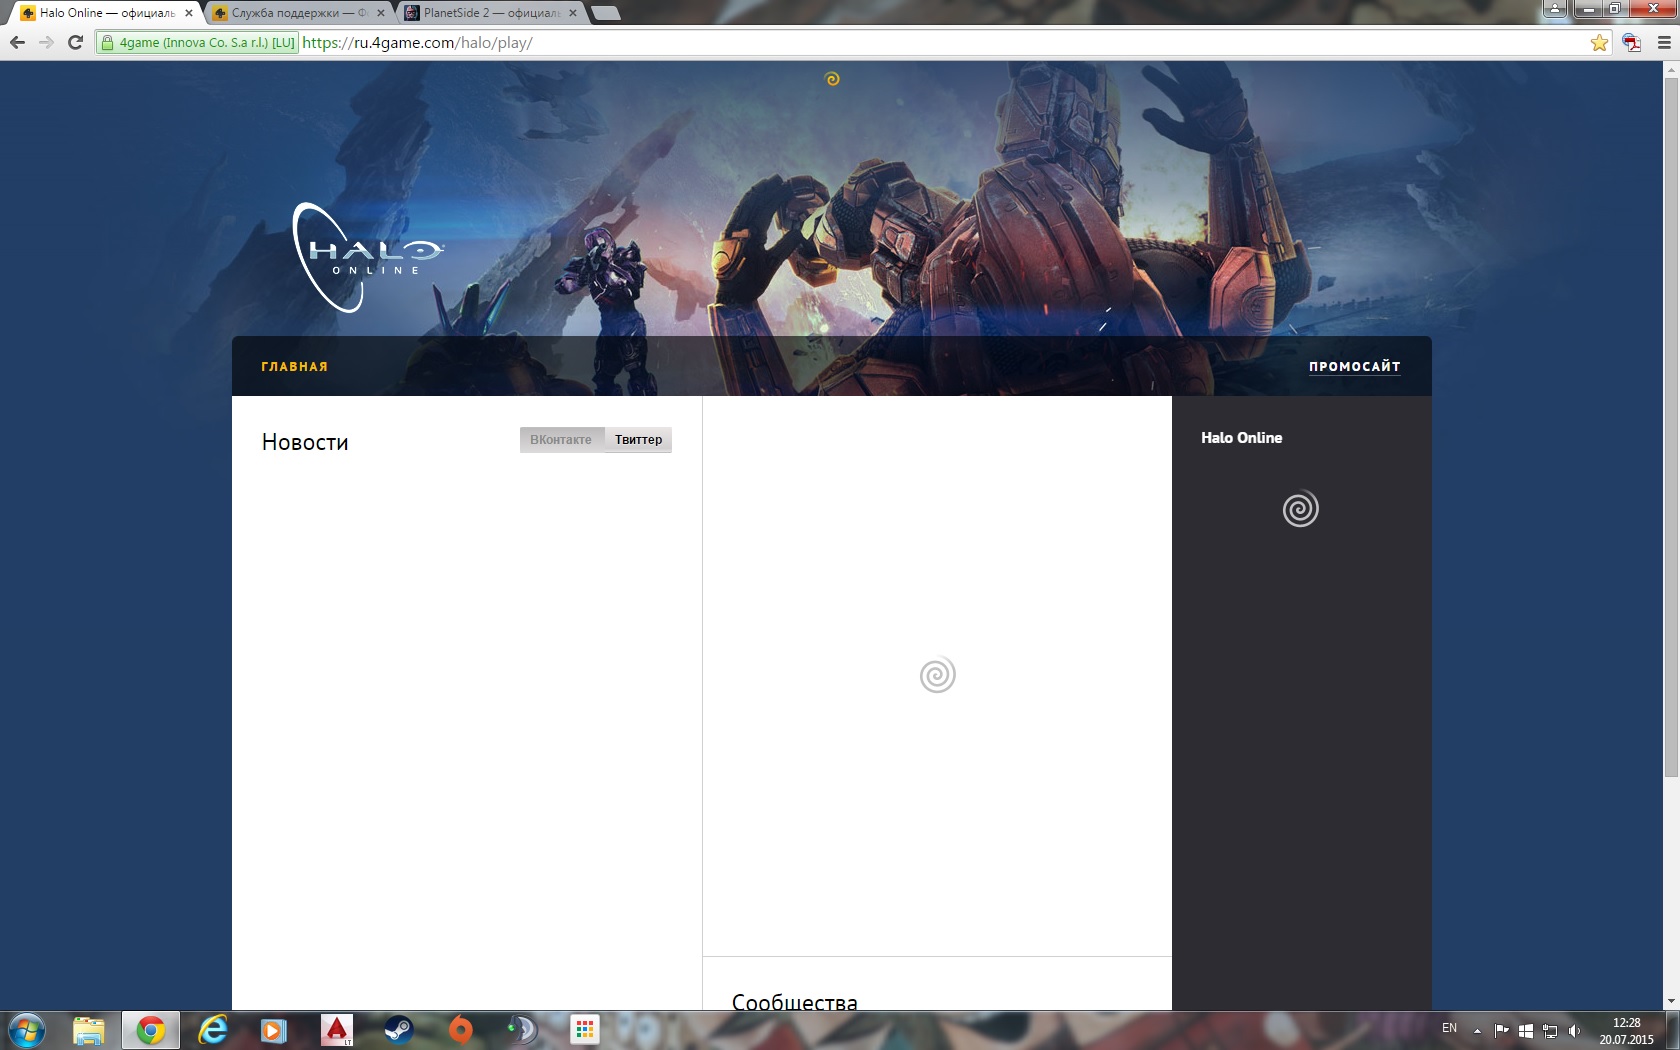Open the Windows Start menu
This screenshot has width=1680, height=1050.
[27, 1030]
